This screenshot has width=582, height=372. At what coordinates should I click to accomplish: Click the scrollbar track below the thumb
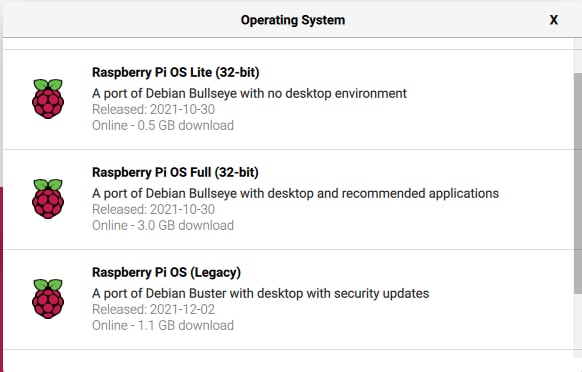click(578, 323)
